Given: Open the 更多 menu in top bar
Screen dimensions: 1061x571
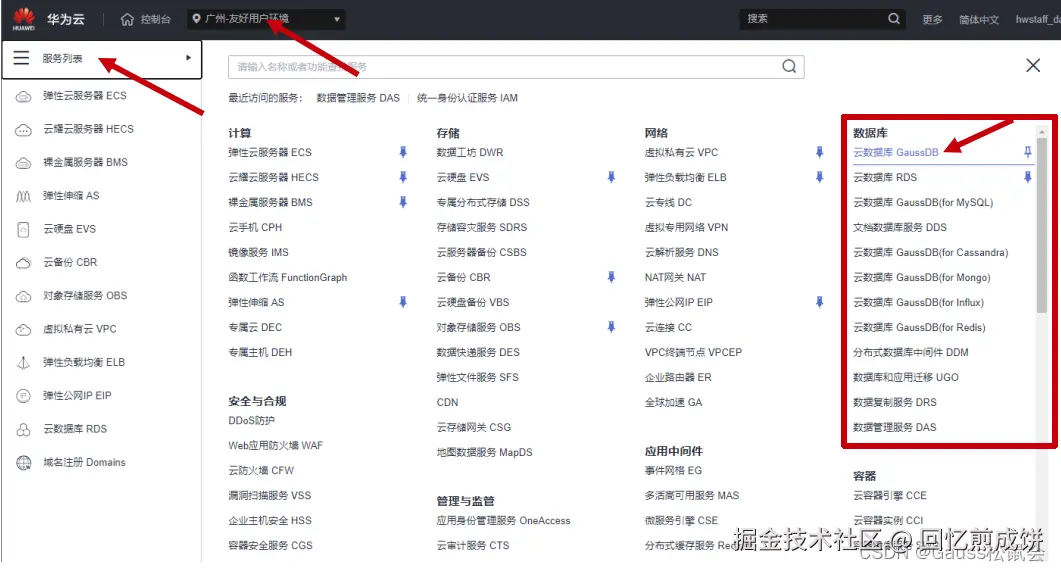Looking at the screenshot, I should (x=932, y=20).
